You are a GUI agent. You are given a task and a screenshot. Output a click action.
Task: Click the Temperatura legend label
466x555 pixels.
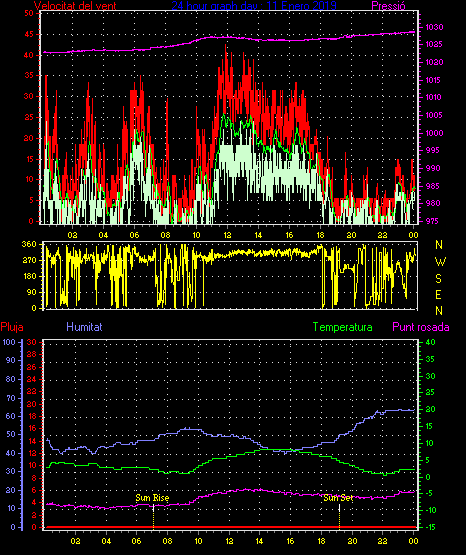tap(343, 327)
